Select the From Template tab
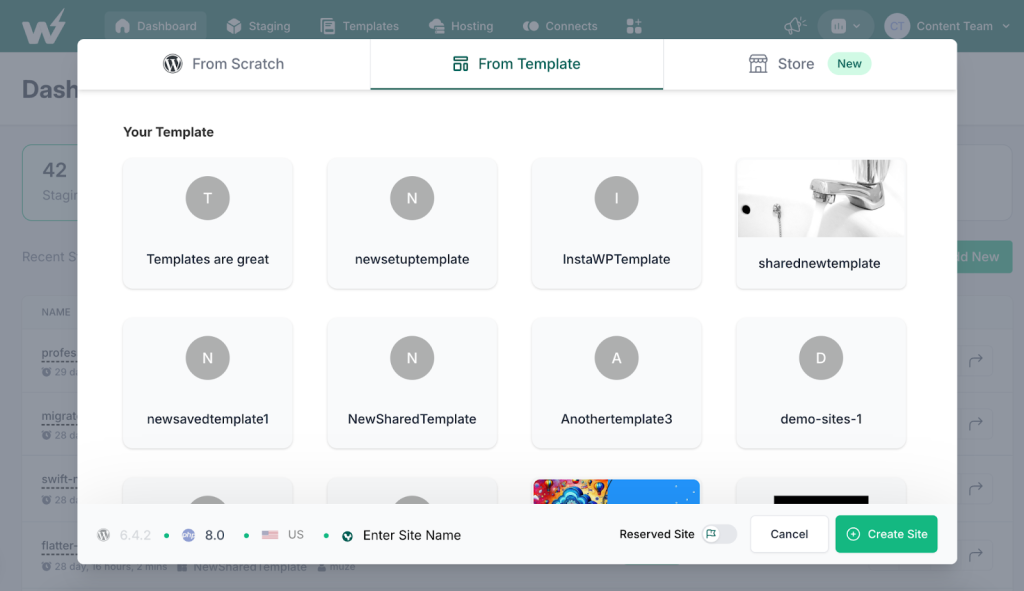The width and height of the screenshot is (1024, 591). pos(517,64)
